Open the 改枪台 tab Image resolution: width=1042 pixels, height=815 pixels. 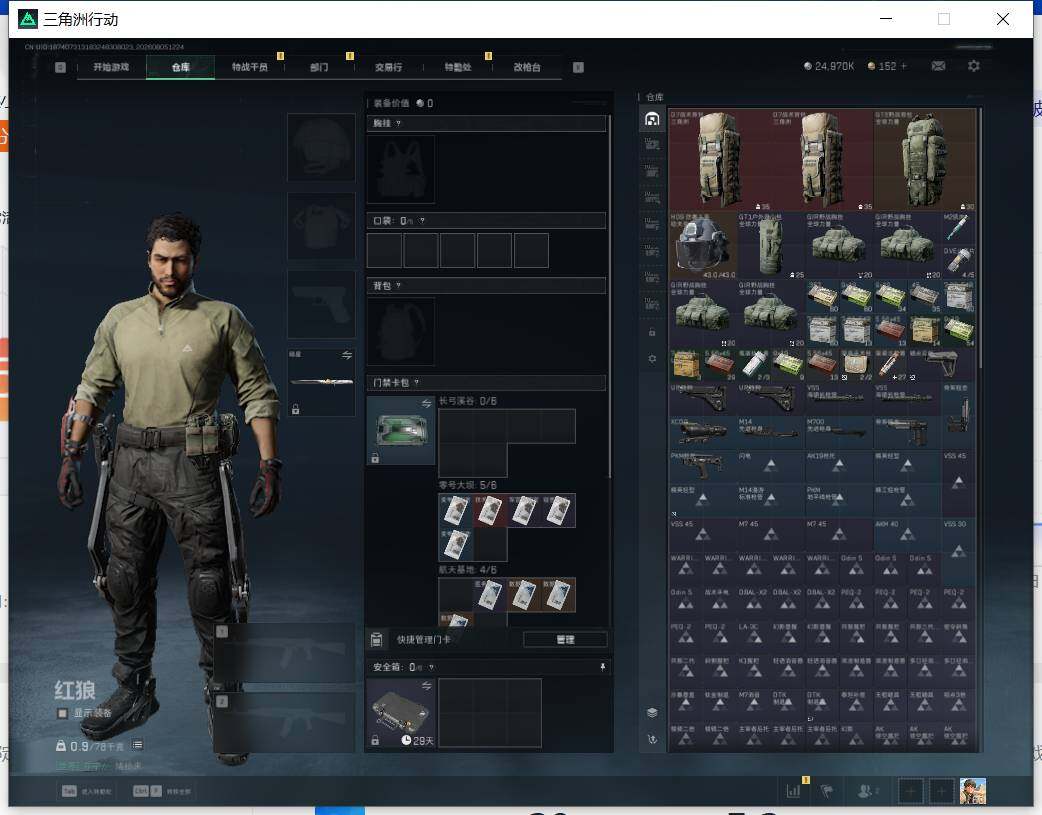[x=526, y=67]
